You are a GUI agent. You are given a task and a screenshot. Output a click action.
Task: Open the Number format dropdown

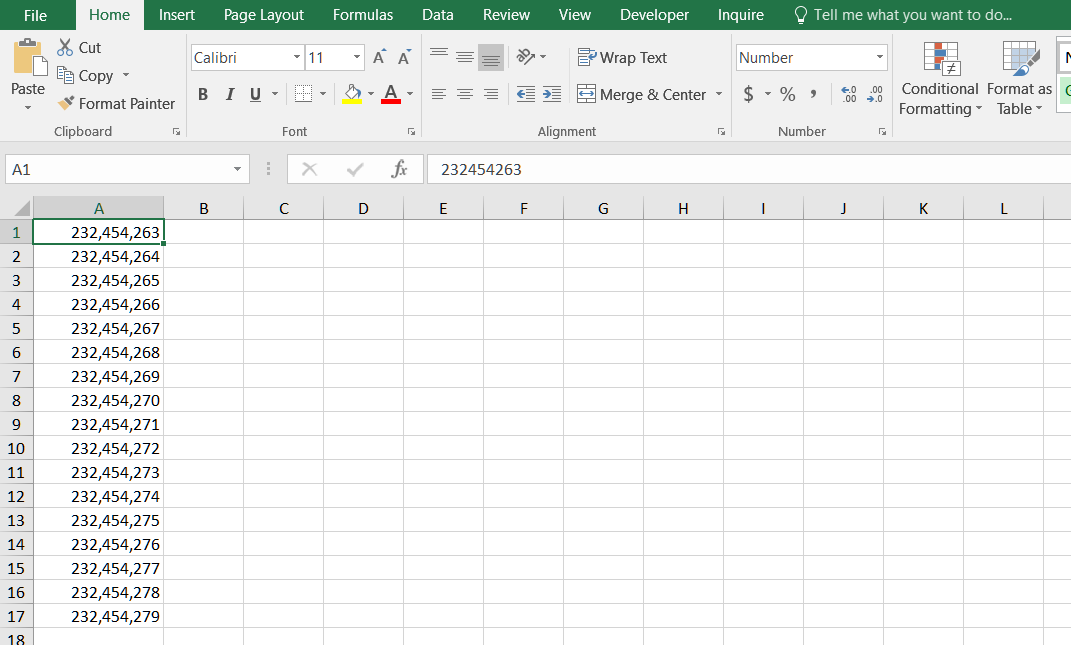[x=879, y=58]
